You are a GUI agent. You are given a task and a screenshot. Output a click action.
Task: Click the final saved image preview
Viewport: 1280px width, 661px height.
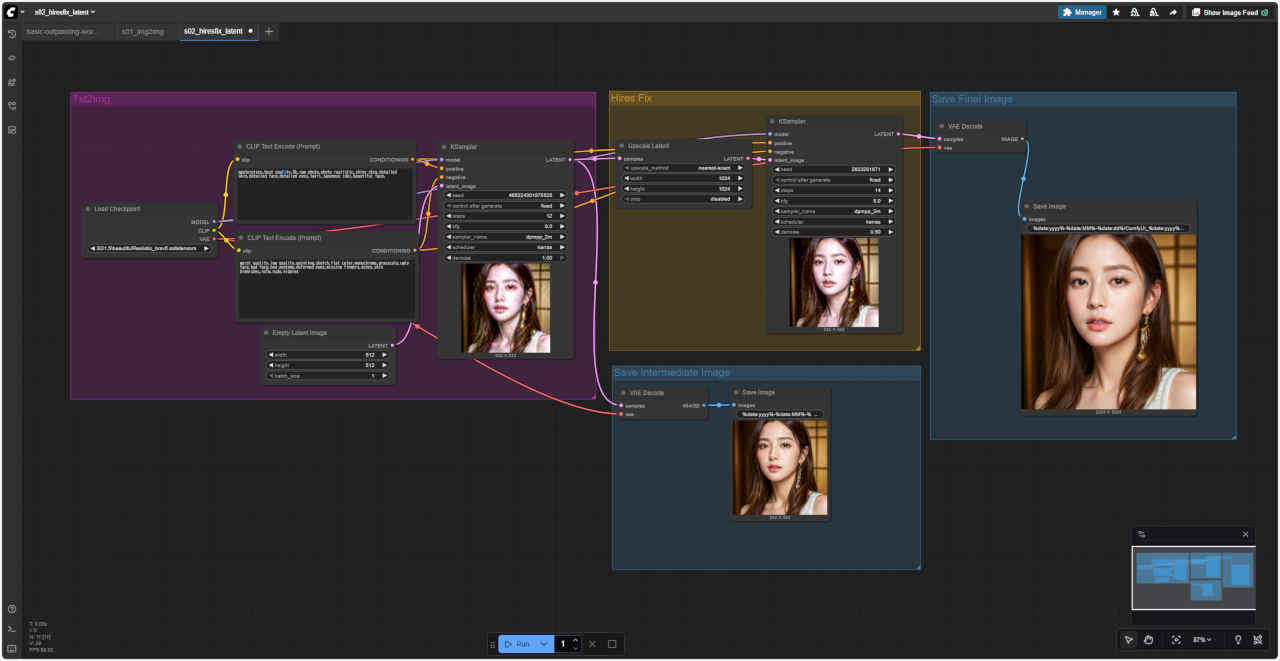[1108, 322]
